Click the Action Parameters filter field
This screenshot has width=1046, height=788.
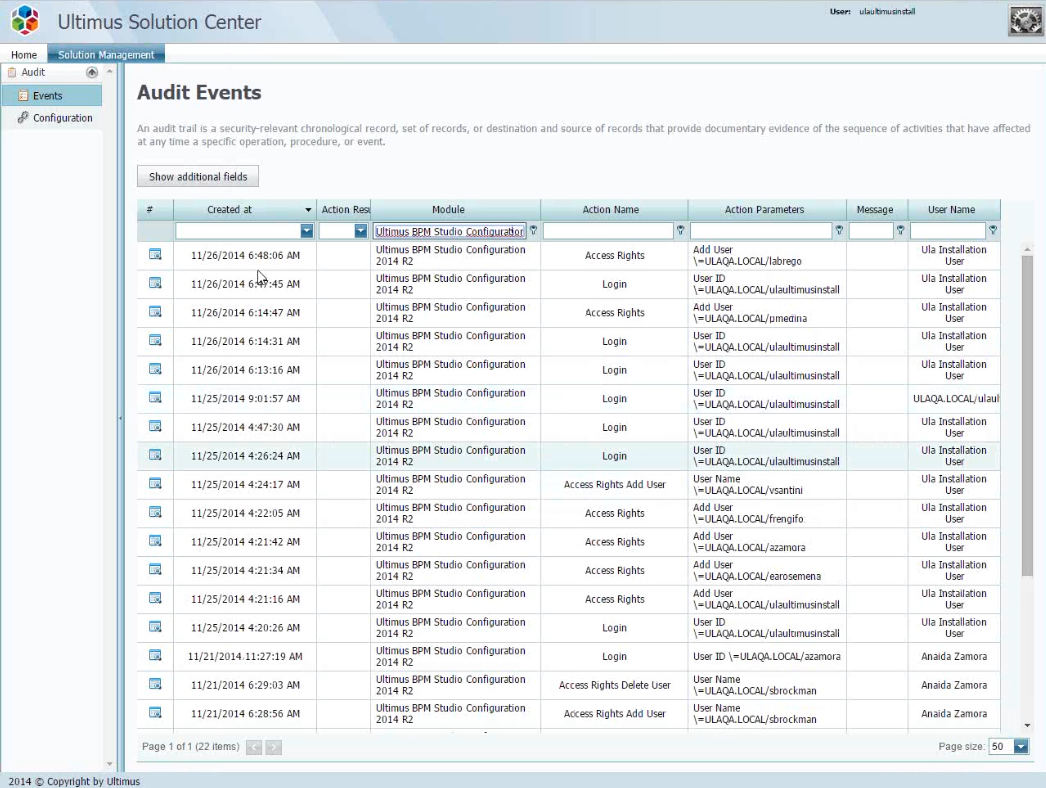[x=761, y=231]
